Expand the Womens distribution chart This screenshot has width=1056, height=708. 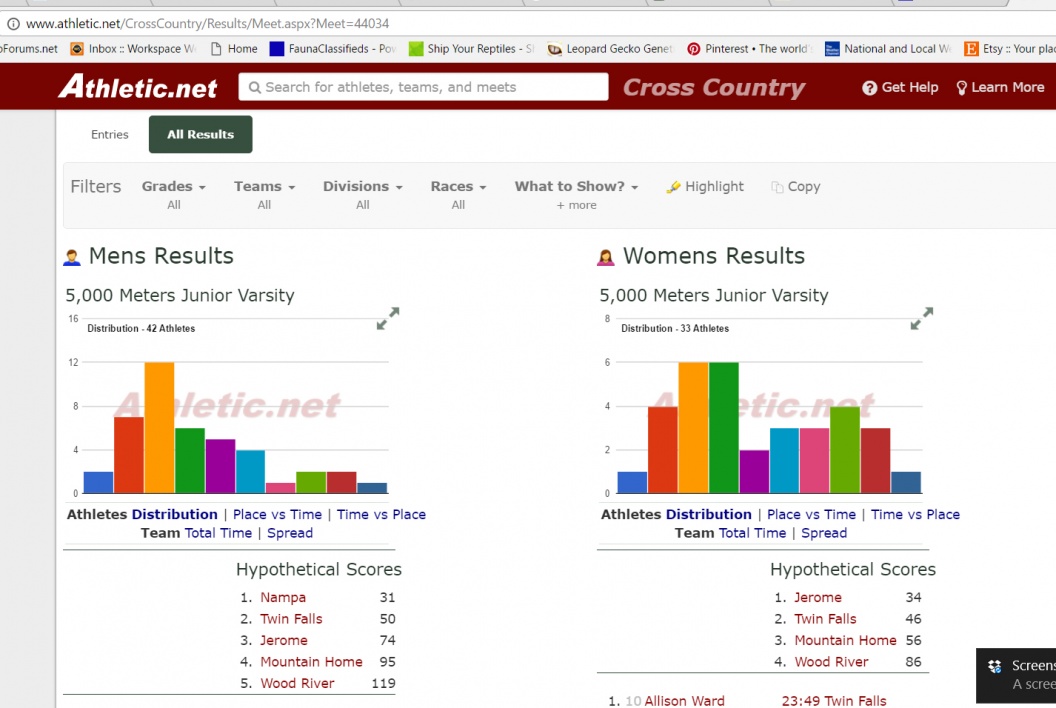pos(922,318)
